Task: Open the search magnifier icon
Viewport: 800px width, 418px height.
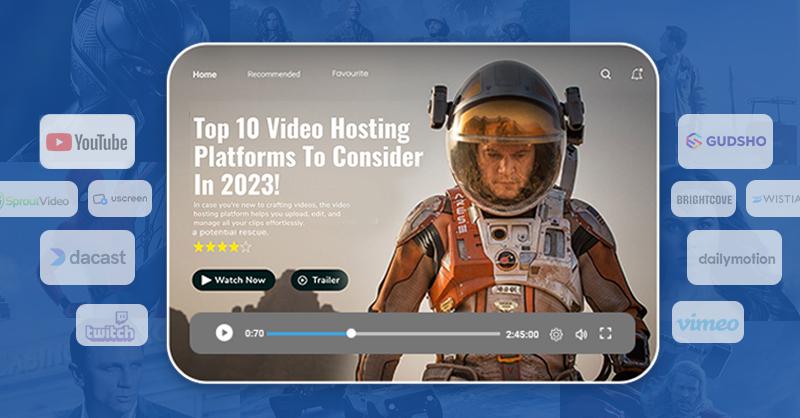Action: tap(606, 75)
